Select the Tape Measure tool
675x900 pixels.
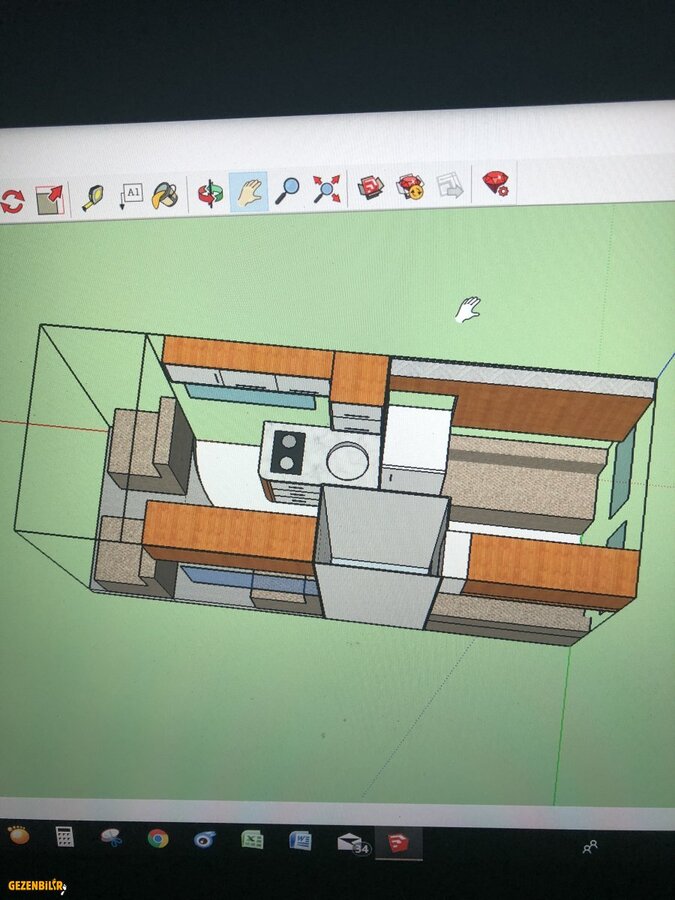(93, 196)
